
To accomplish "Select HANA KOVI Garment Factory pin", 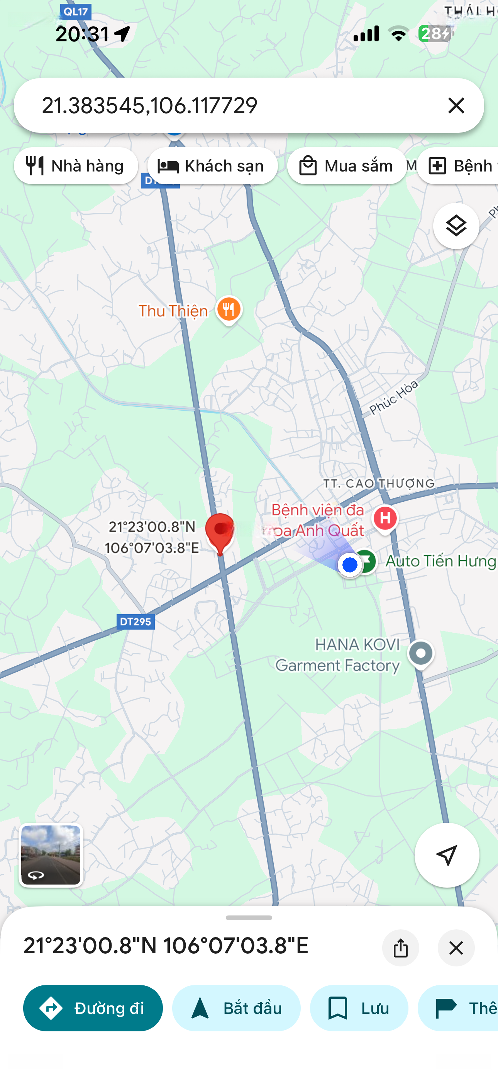I will [420, 654].
